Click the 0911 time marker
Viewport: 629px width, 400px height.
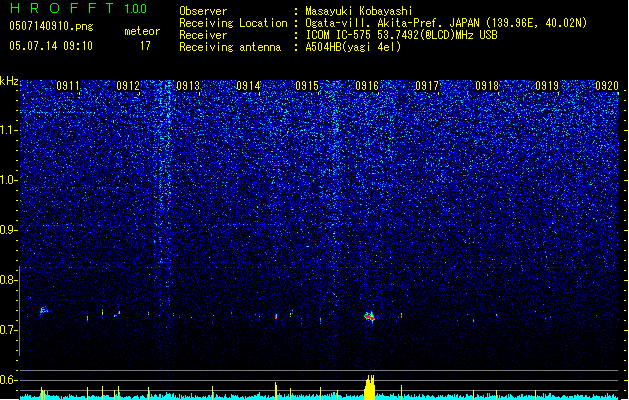coord(68,86)
